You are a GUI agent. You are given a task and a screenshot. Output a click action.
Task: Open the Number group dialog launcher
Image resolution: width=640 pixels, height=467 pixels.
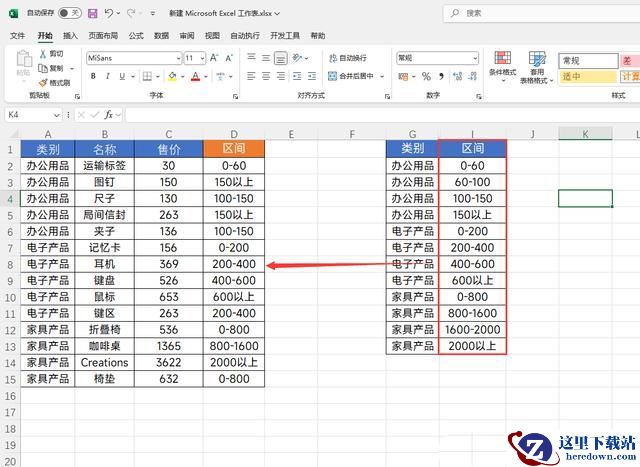479,97
